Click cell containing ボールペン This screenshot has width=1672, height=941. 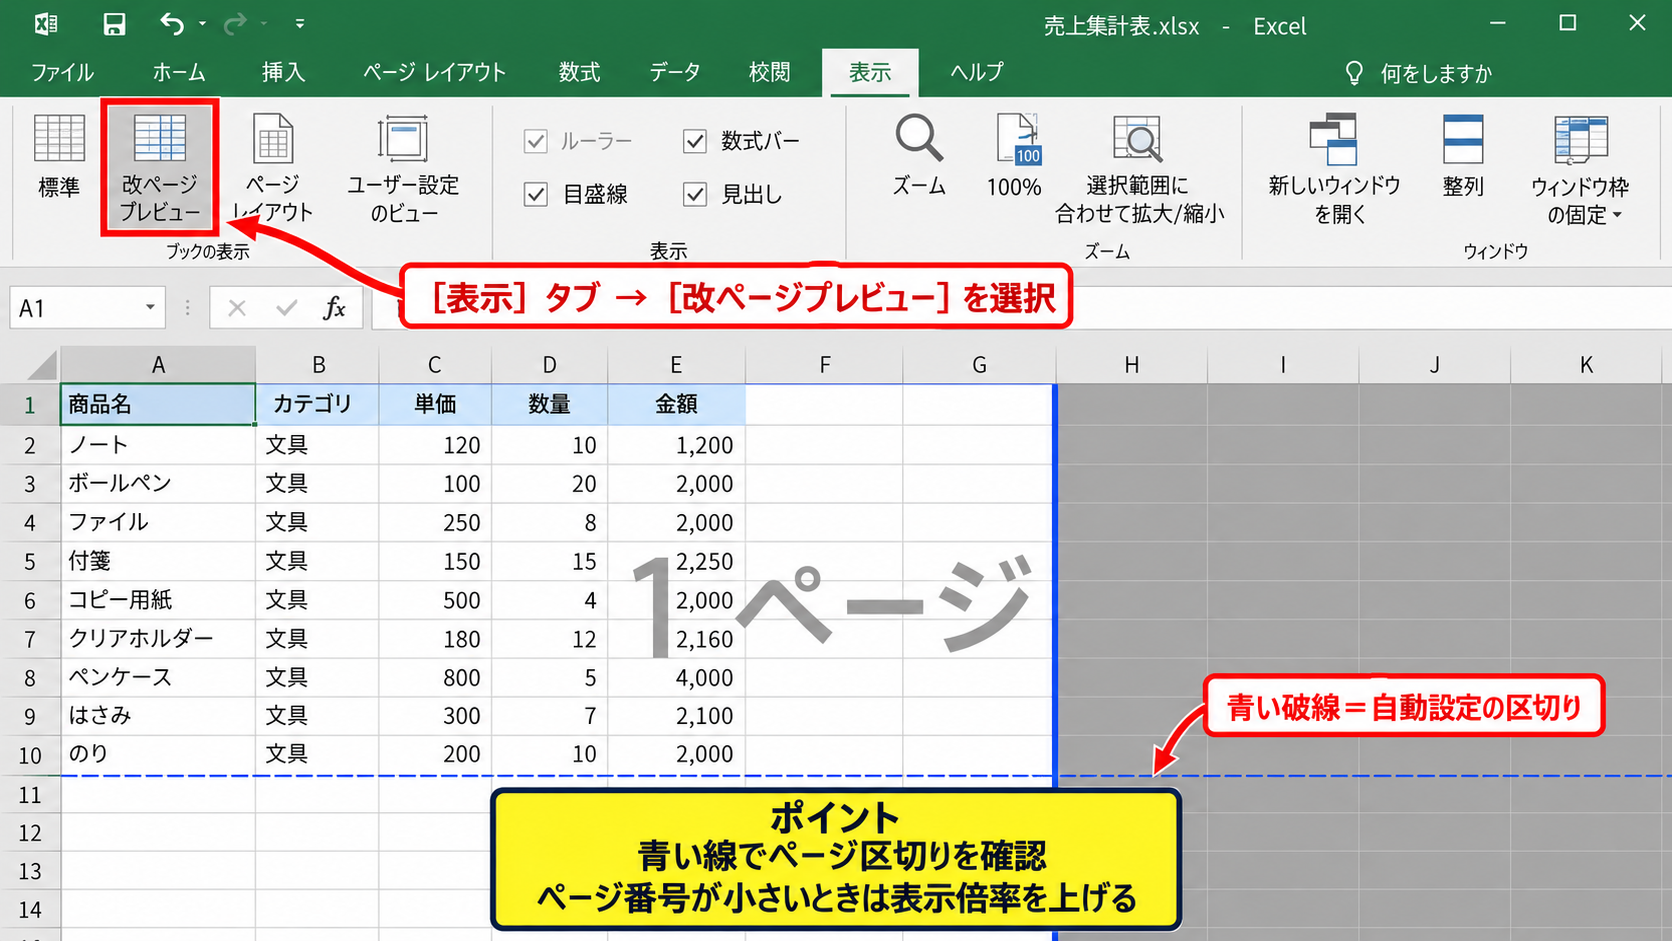point(158,484)
